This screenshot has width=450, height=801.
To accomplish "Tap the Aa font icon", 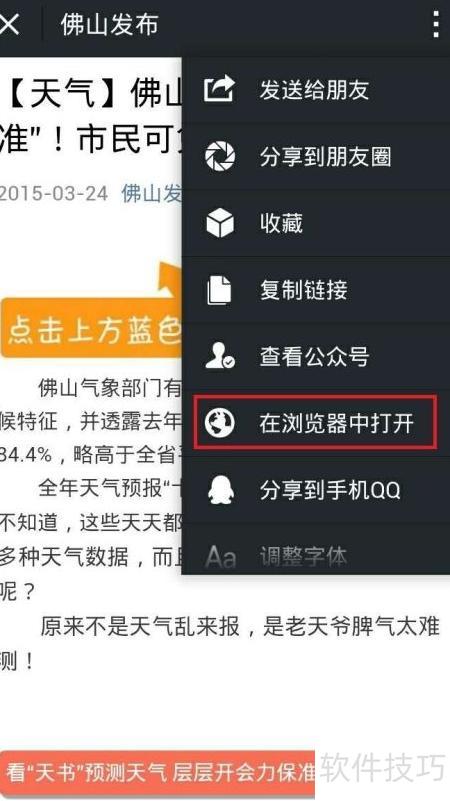I will [220, 556].
